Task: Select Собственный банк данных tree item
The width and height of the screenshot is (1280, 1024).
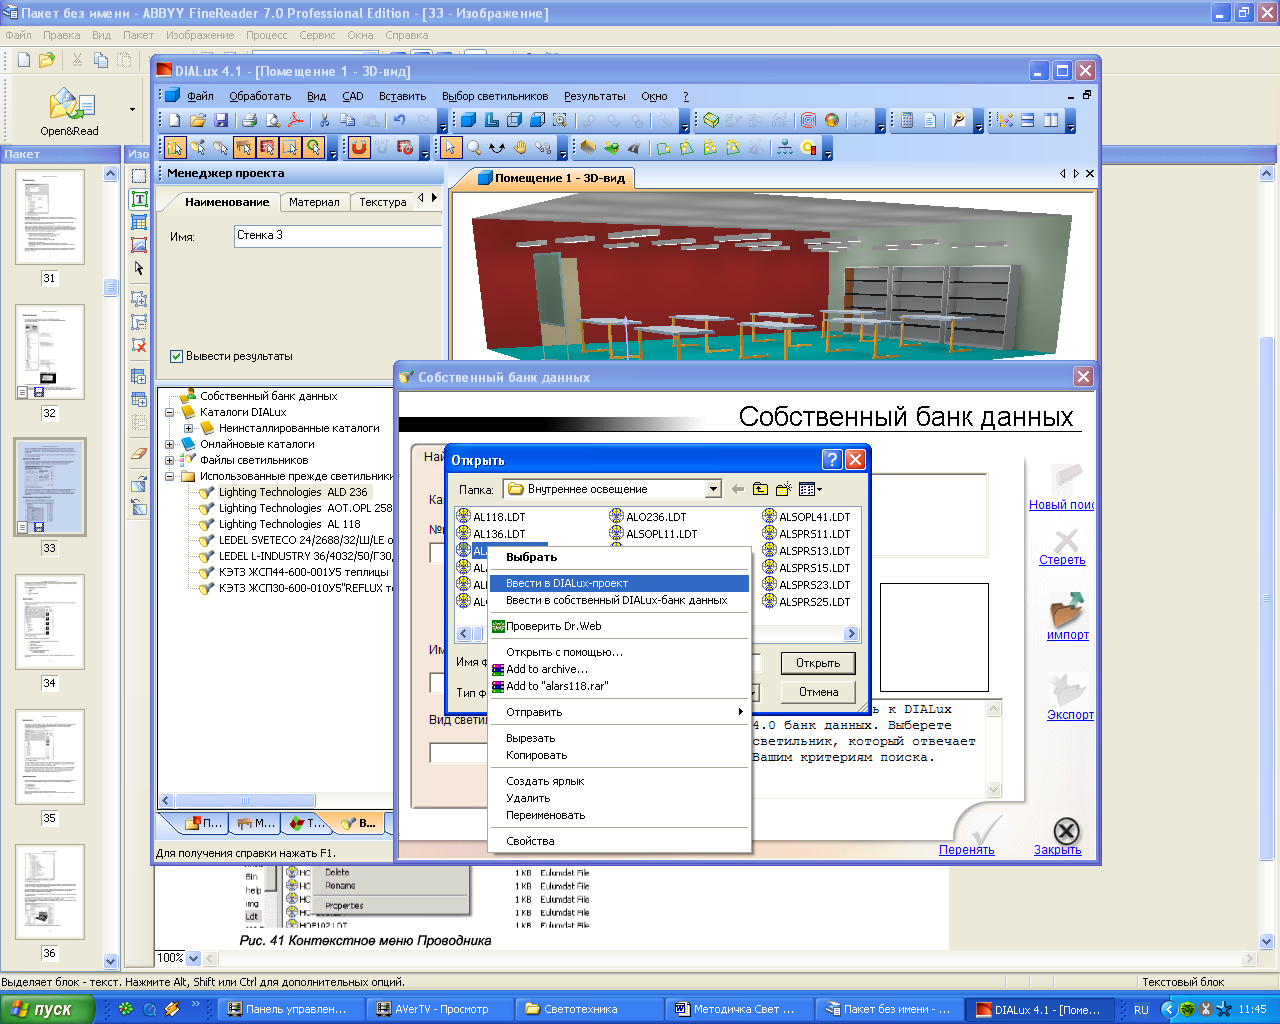Action: click(268, 396)
